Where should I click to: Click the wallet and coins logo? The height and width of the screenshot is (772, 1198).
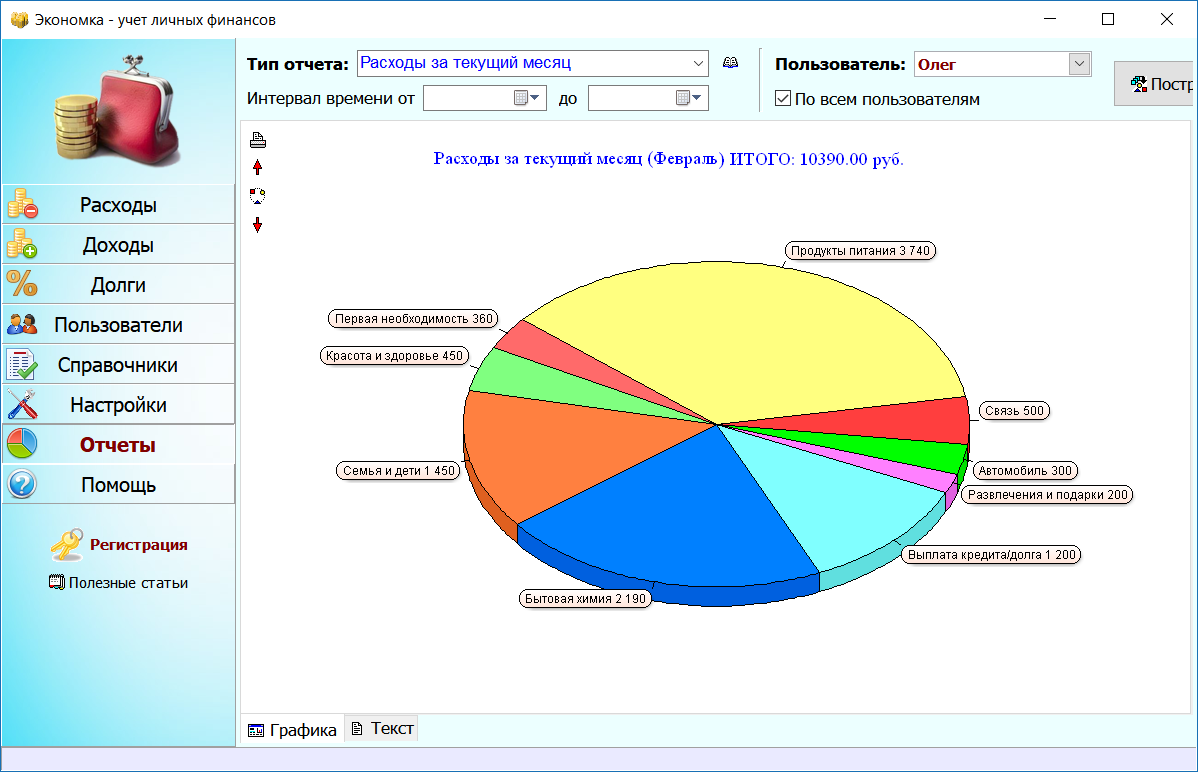pos(118,111)
